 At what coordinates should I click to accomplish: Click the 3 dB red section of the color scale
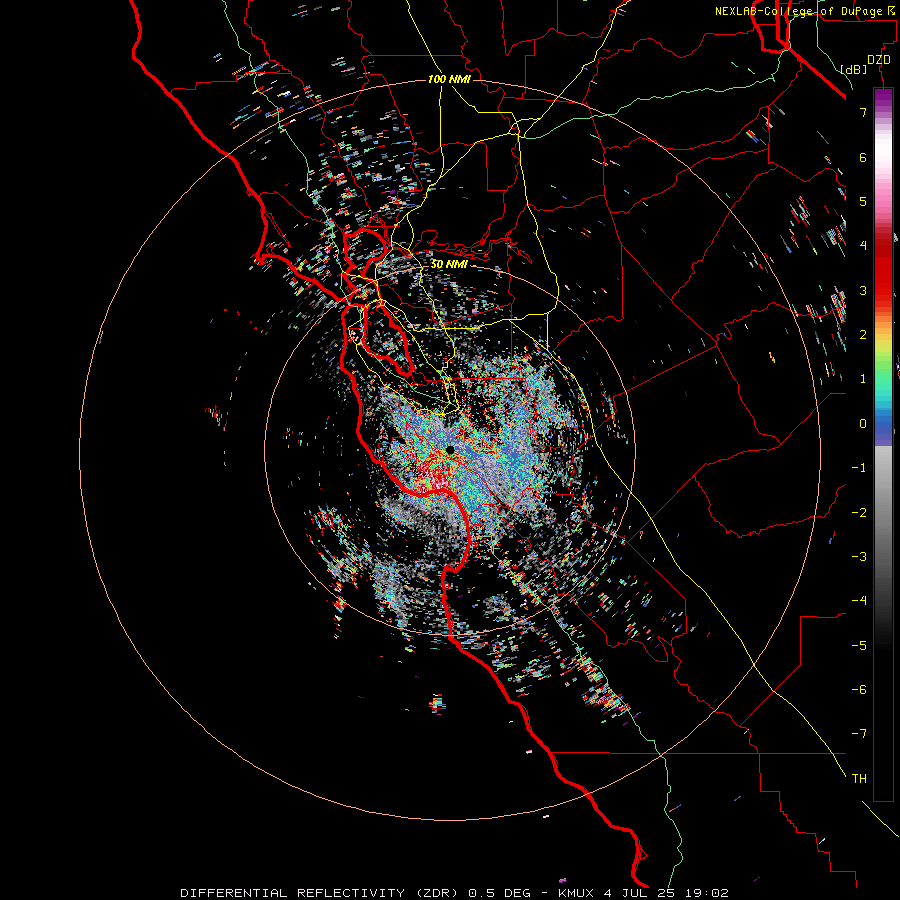[x=883, y=290]
